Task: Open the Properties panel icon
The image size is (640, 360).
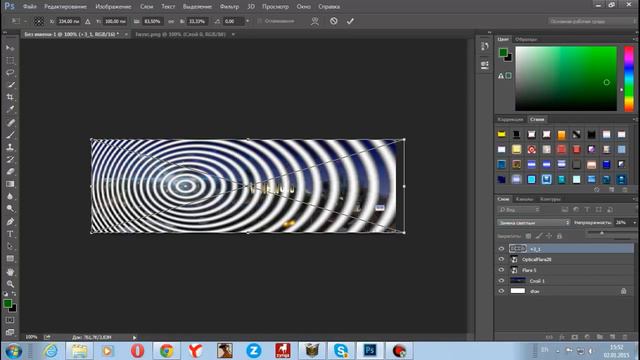Action: pos(484,65)
